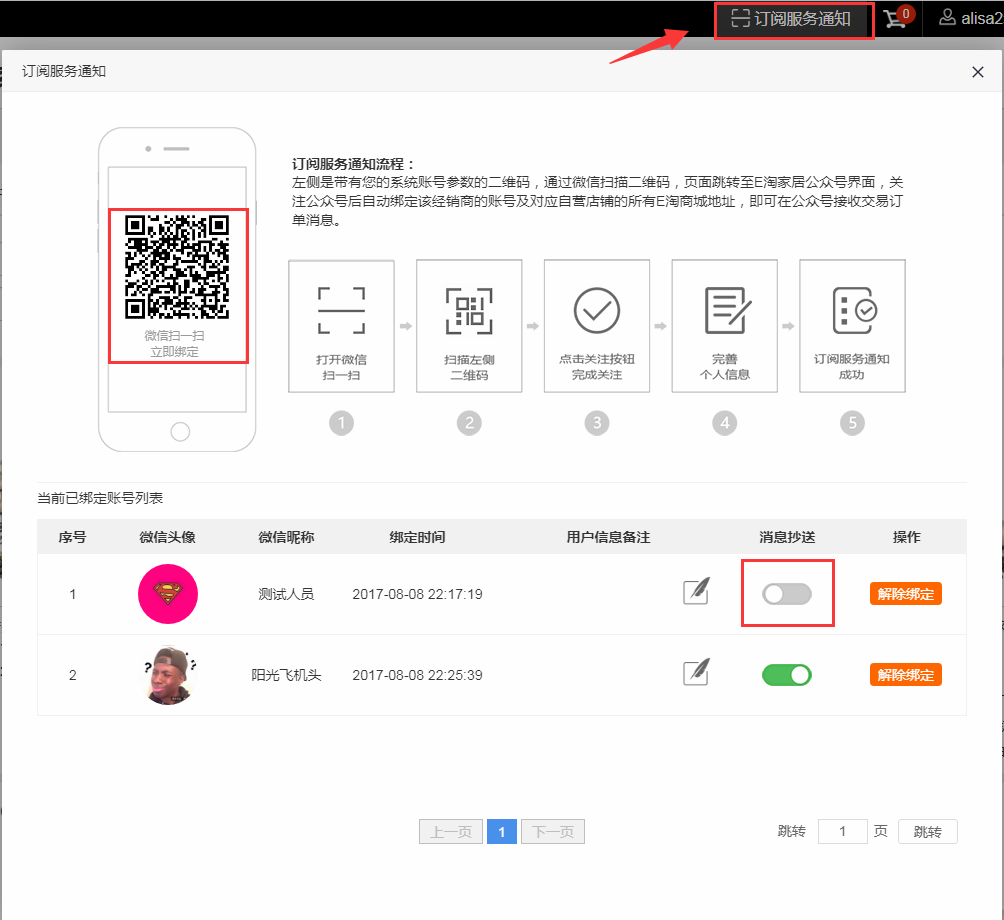Click the 操作 column header

[907, 537]
